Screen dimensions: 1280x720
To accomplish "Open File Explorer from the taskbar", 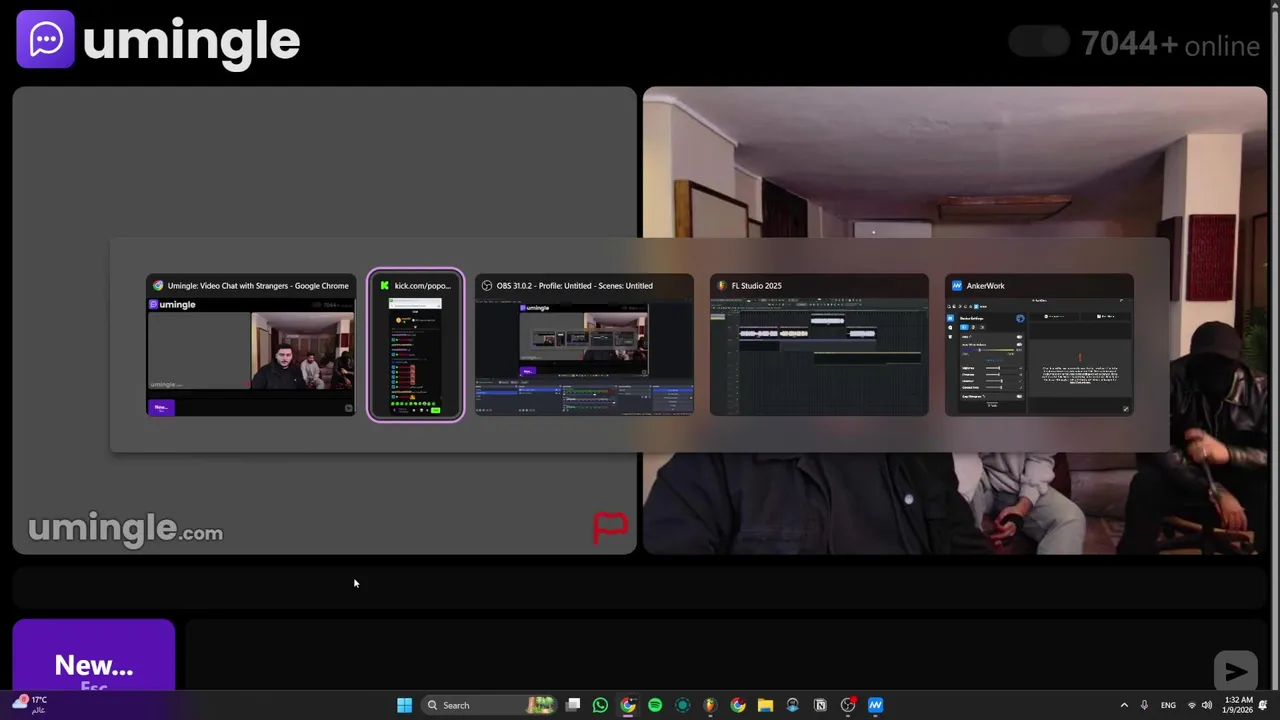I will tap(765, 705).
